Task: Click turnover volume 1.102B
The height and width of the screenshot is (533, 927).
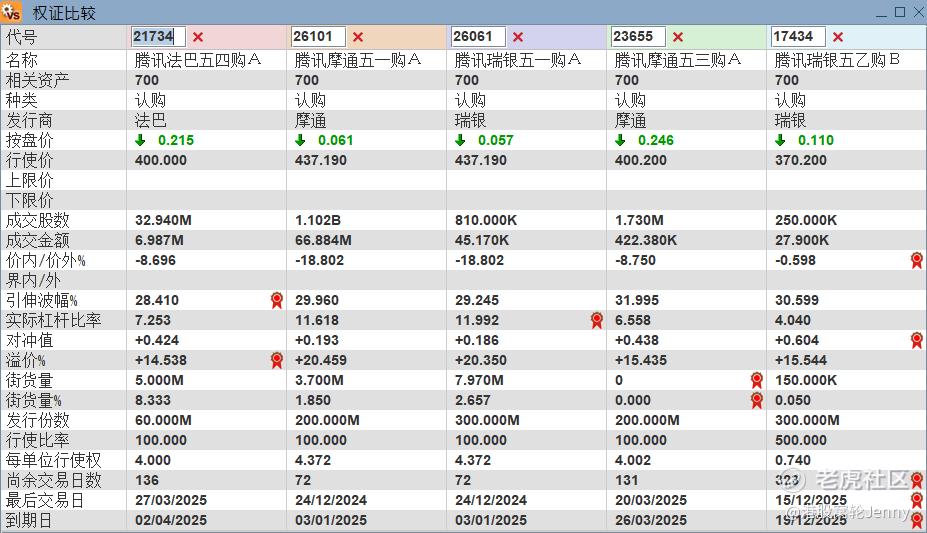Action: click(x=318, y=220)
